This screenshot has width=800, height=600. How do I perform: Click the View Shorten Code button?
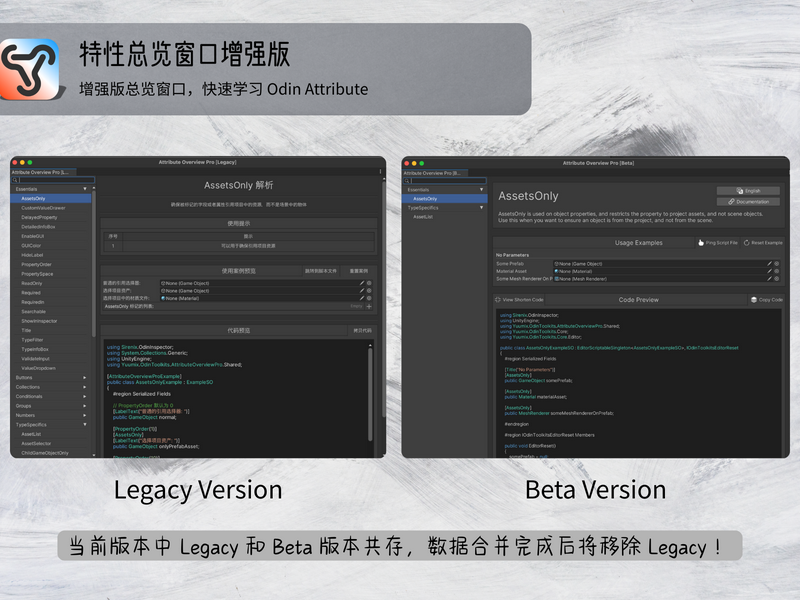pos(519,299)
